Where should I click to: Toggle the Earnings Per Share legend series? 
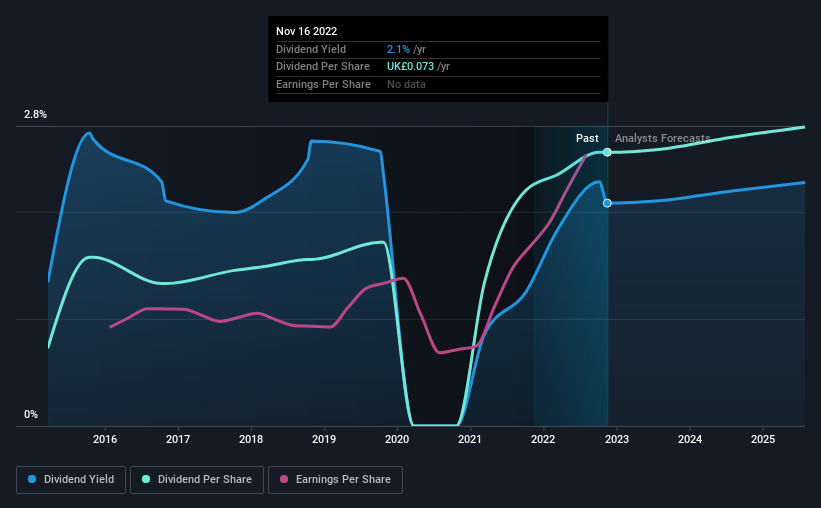(336, 480)
